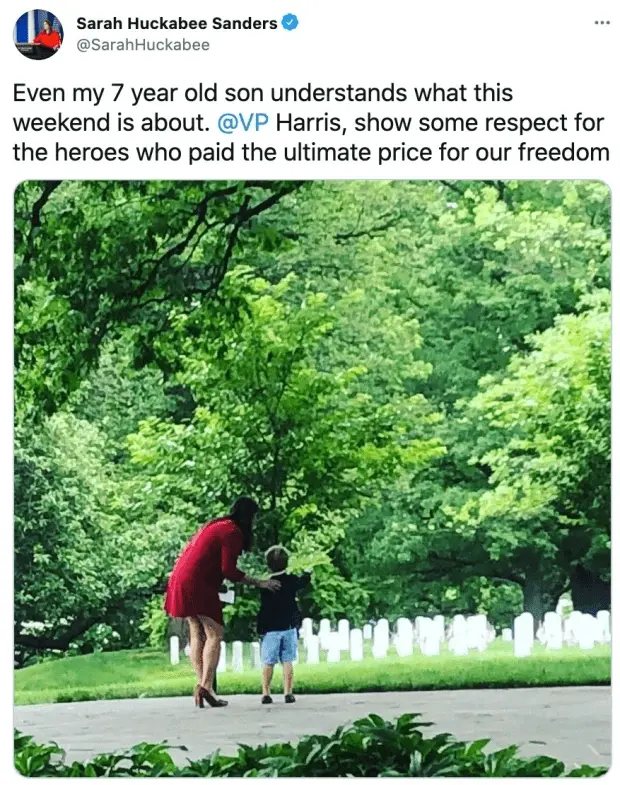Viewport: 620px width, 785px height.
Task: Open the @SarahHuckabee handle
Action: (143, 45)
